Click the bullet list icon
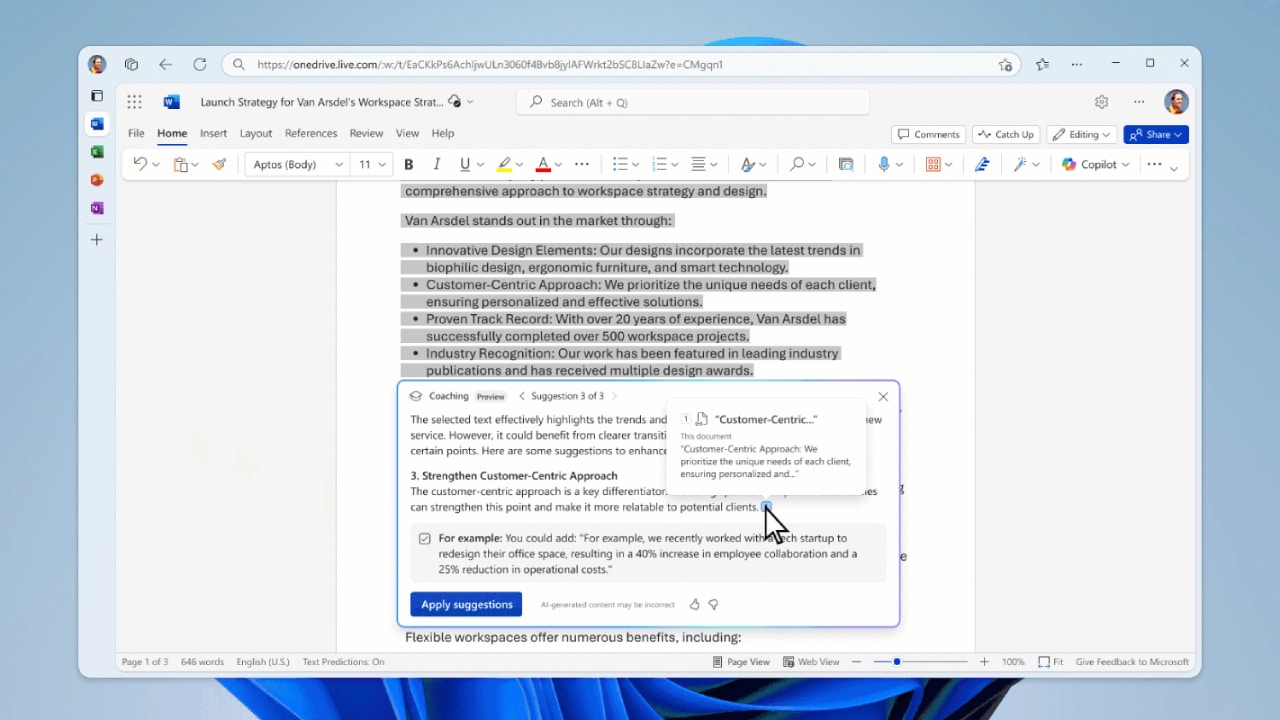 (620, 164)
